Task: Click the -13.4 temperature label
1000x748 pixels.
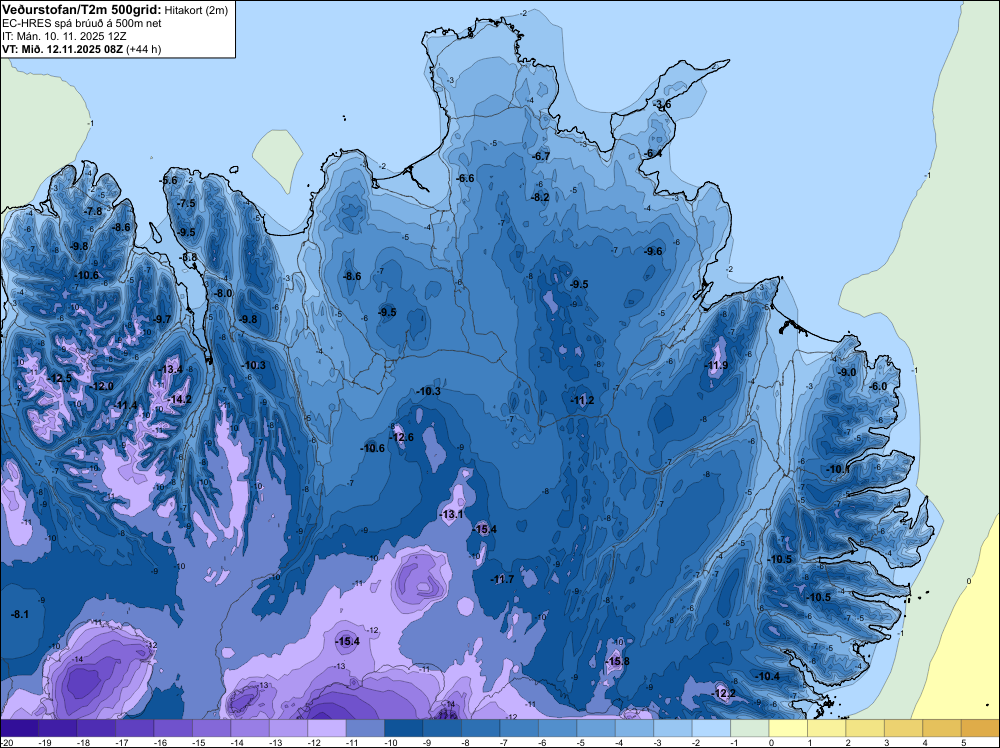Action: point(171,369)
